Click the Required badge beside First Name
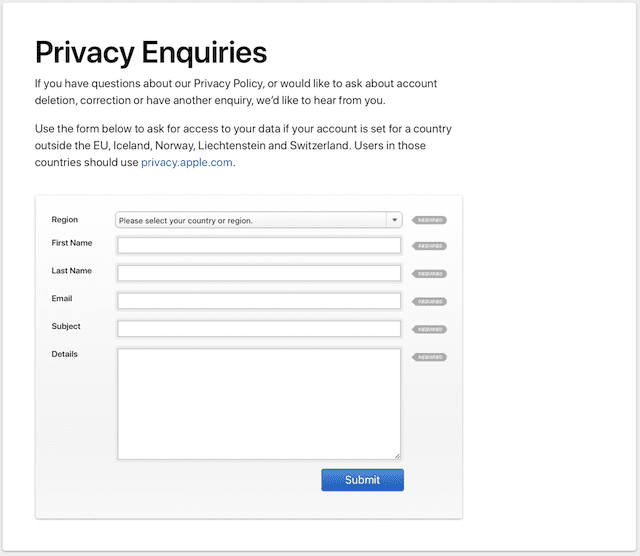The image size is (640, 556). coord(430,246)
